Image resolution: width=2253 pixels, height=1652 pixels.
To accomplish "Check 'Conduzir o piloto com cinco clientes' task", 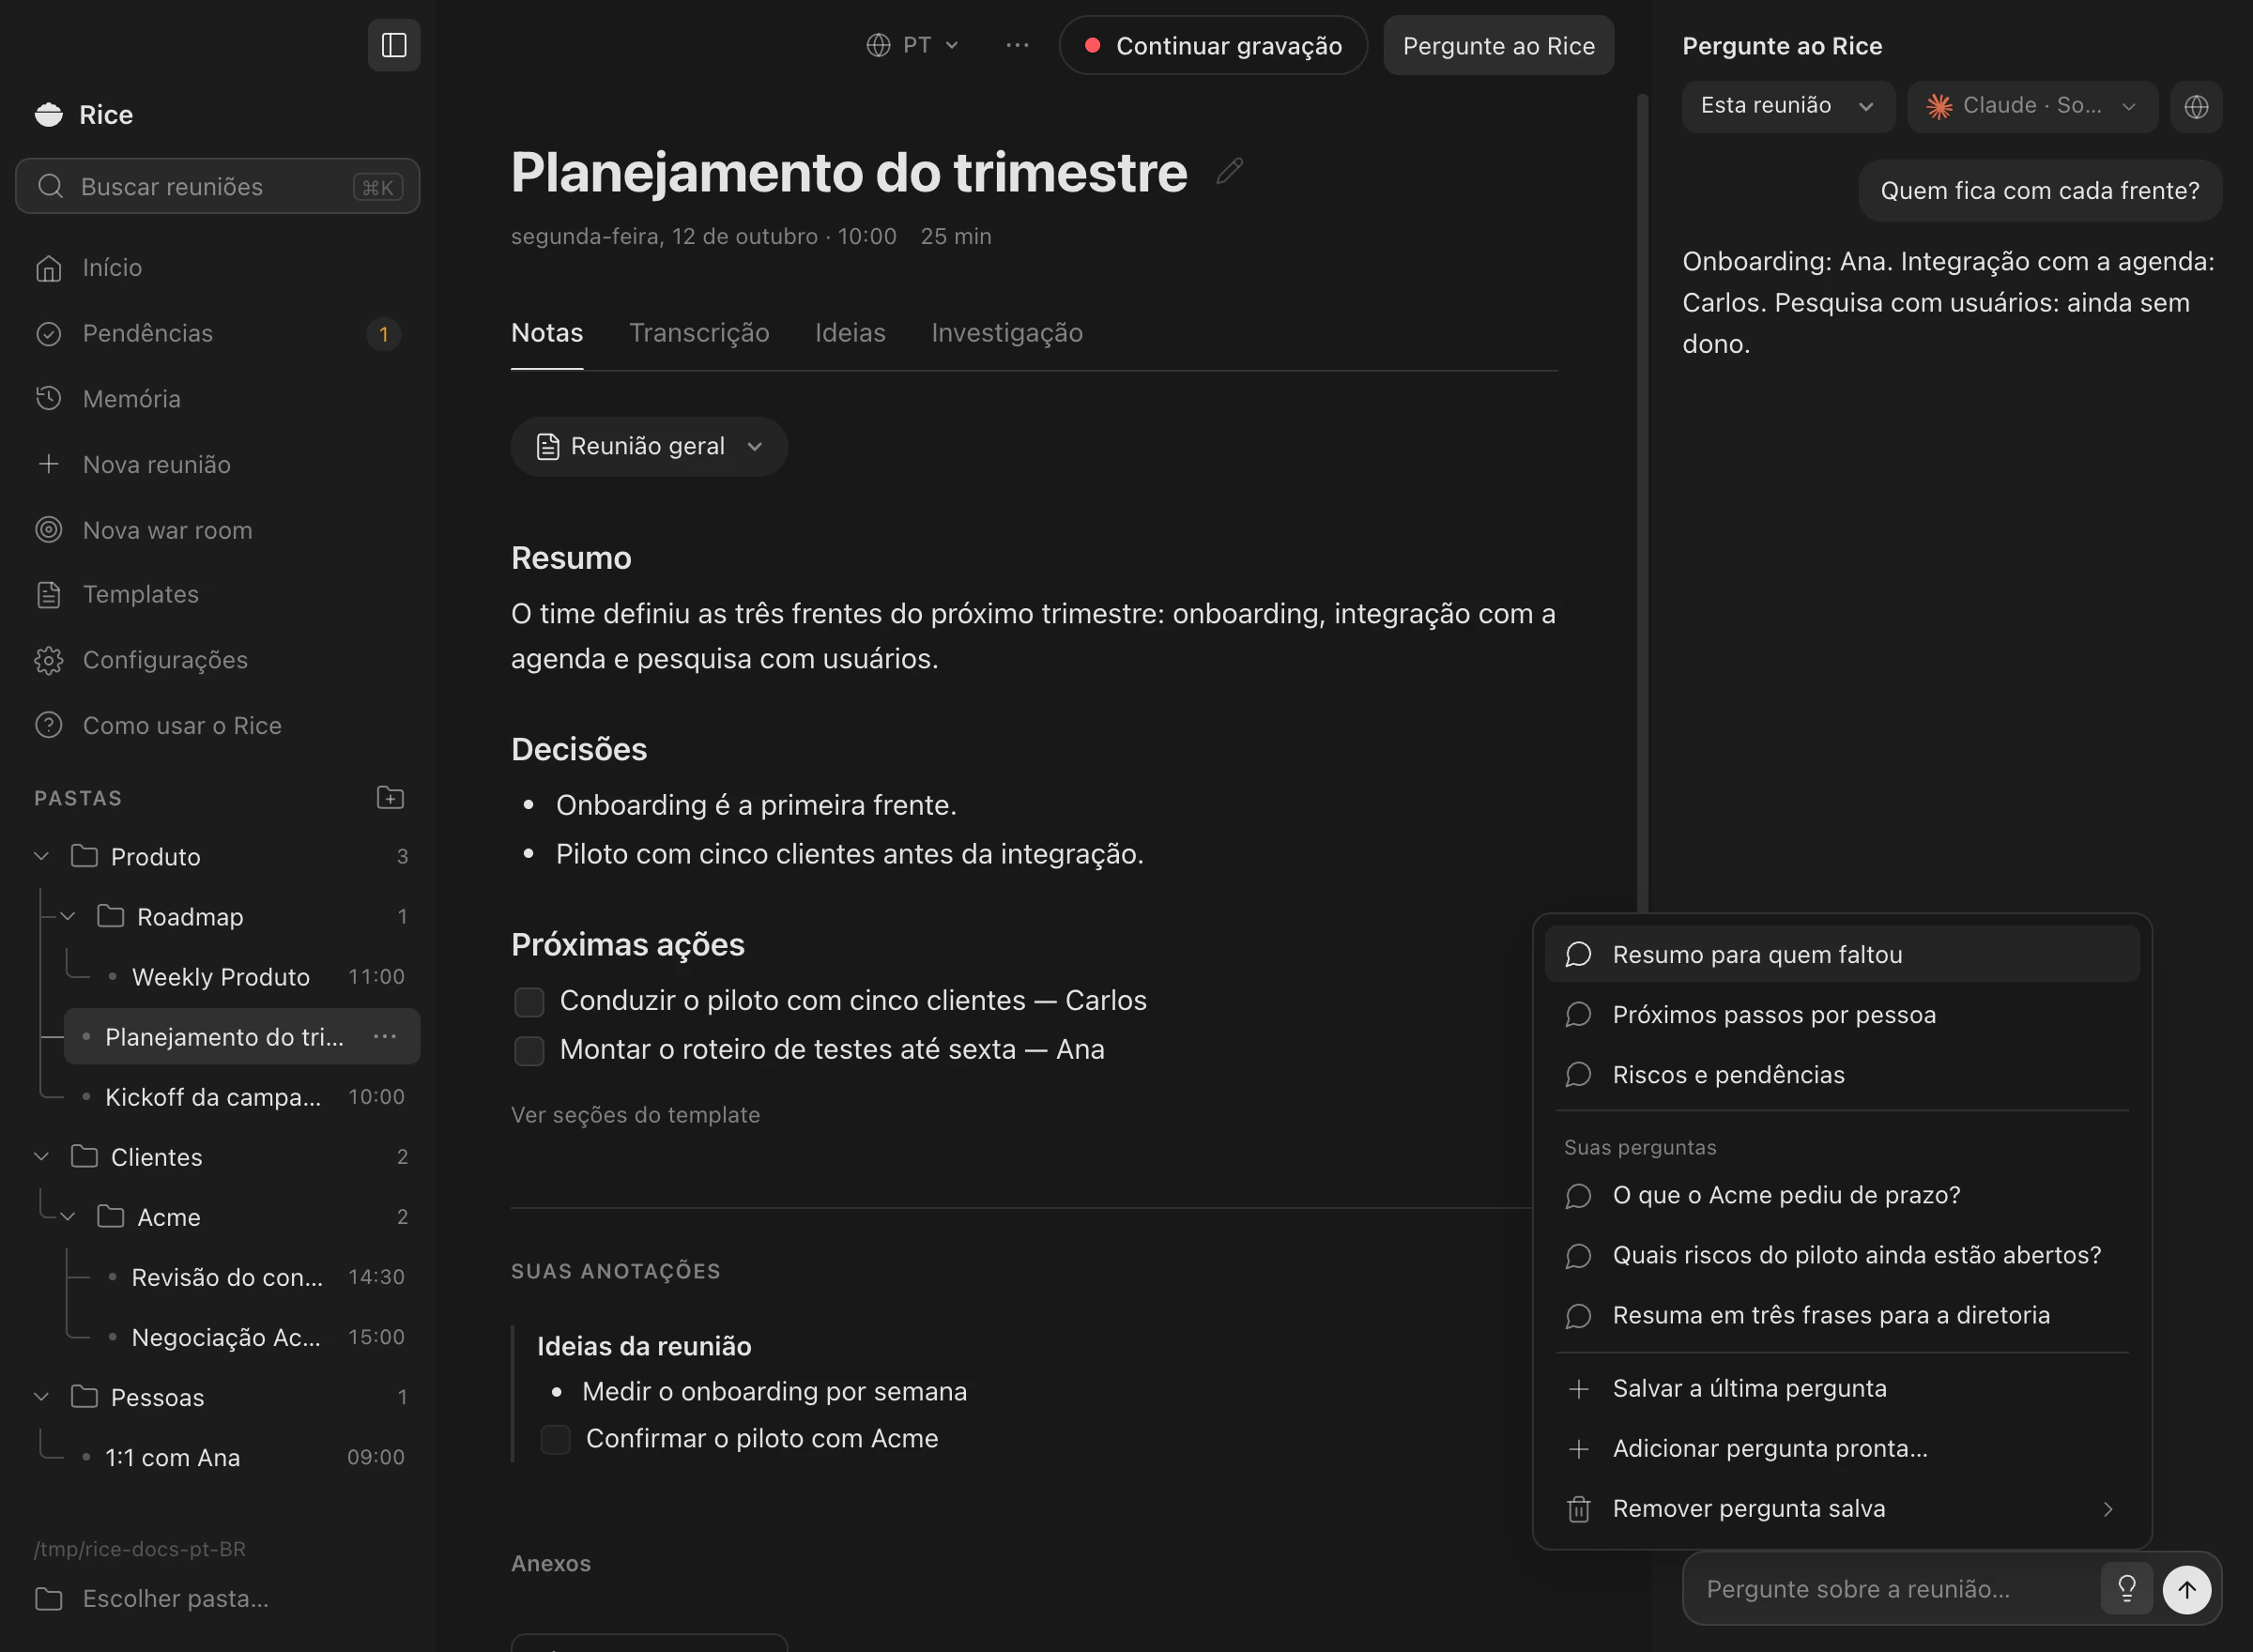I will 529,1001.
